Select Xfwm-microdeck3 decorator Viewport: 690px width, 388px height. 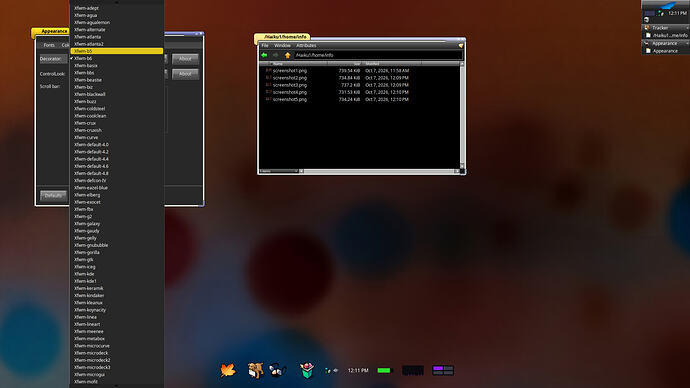[117, 367]
